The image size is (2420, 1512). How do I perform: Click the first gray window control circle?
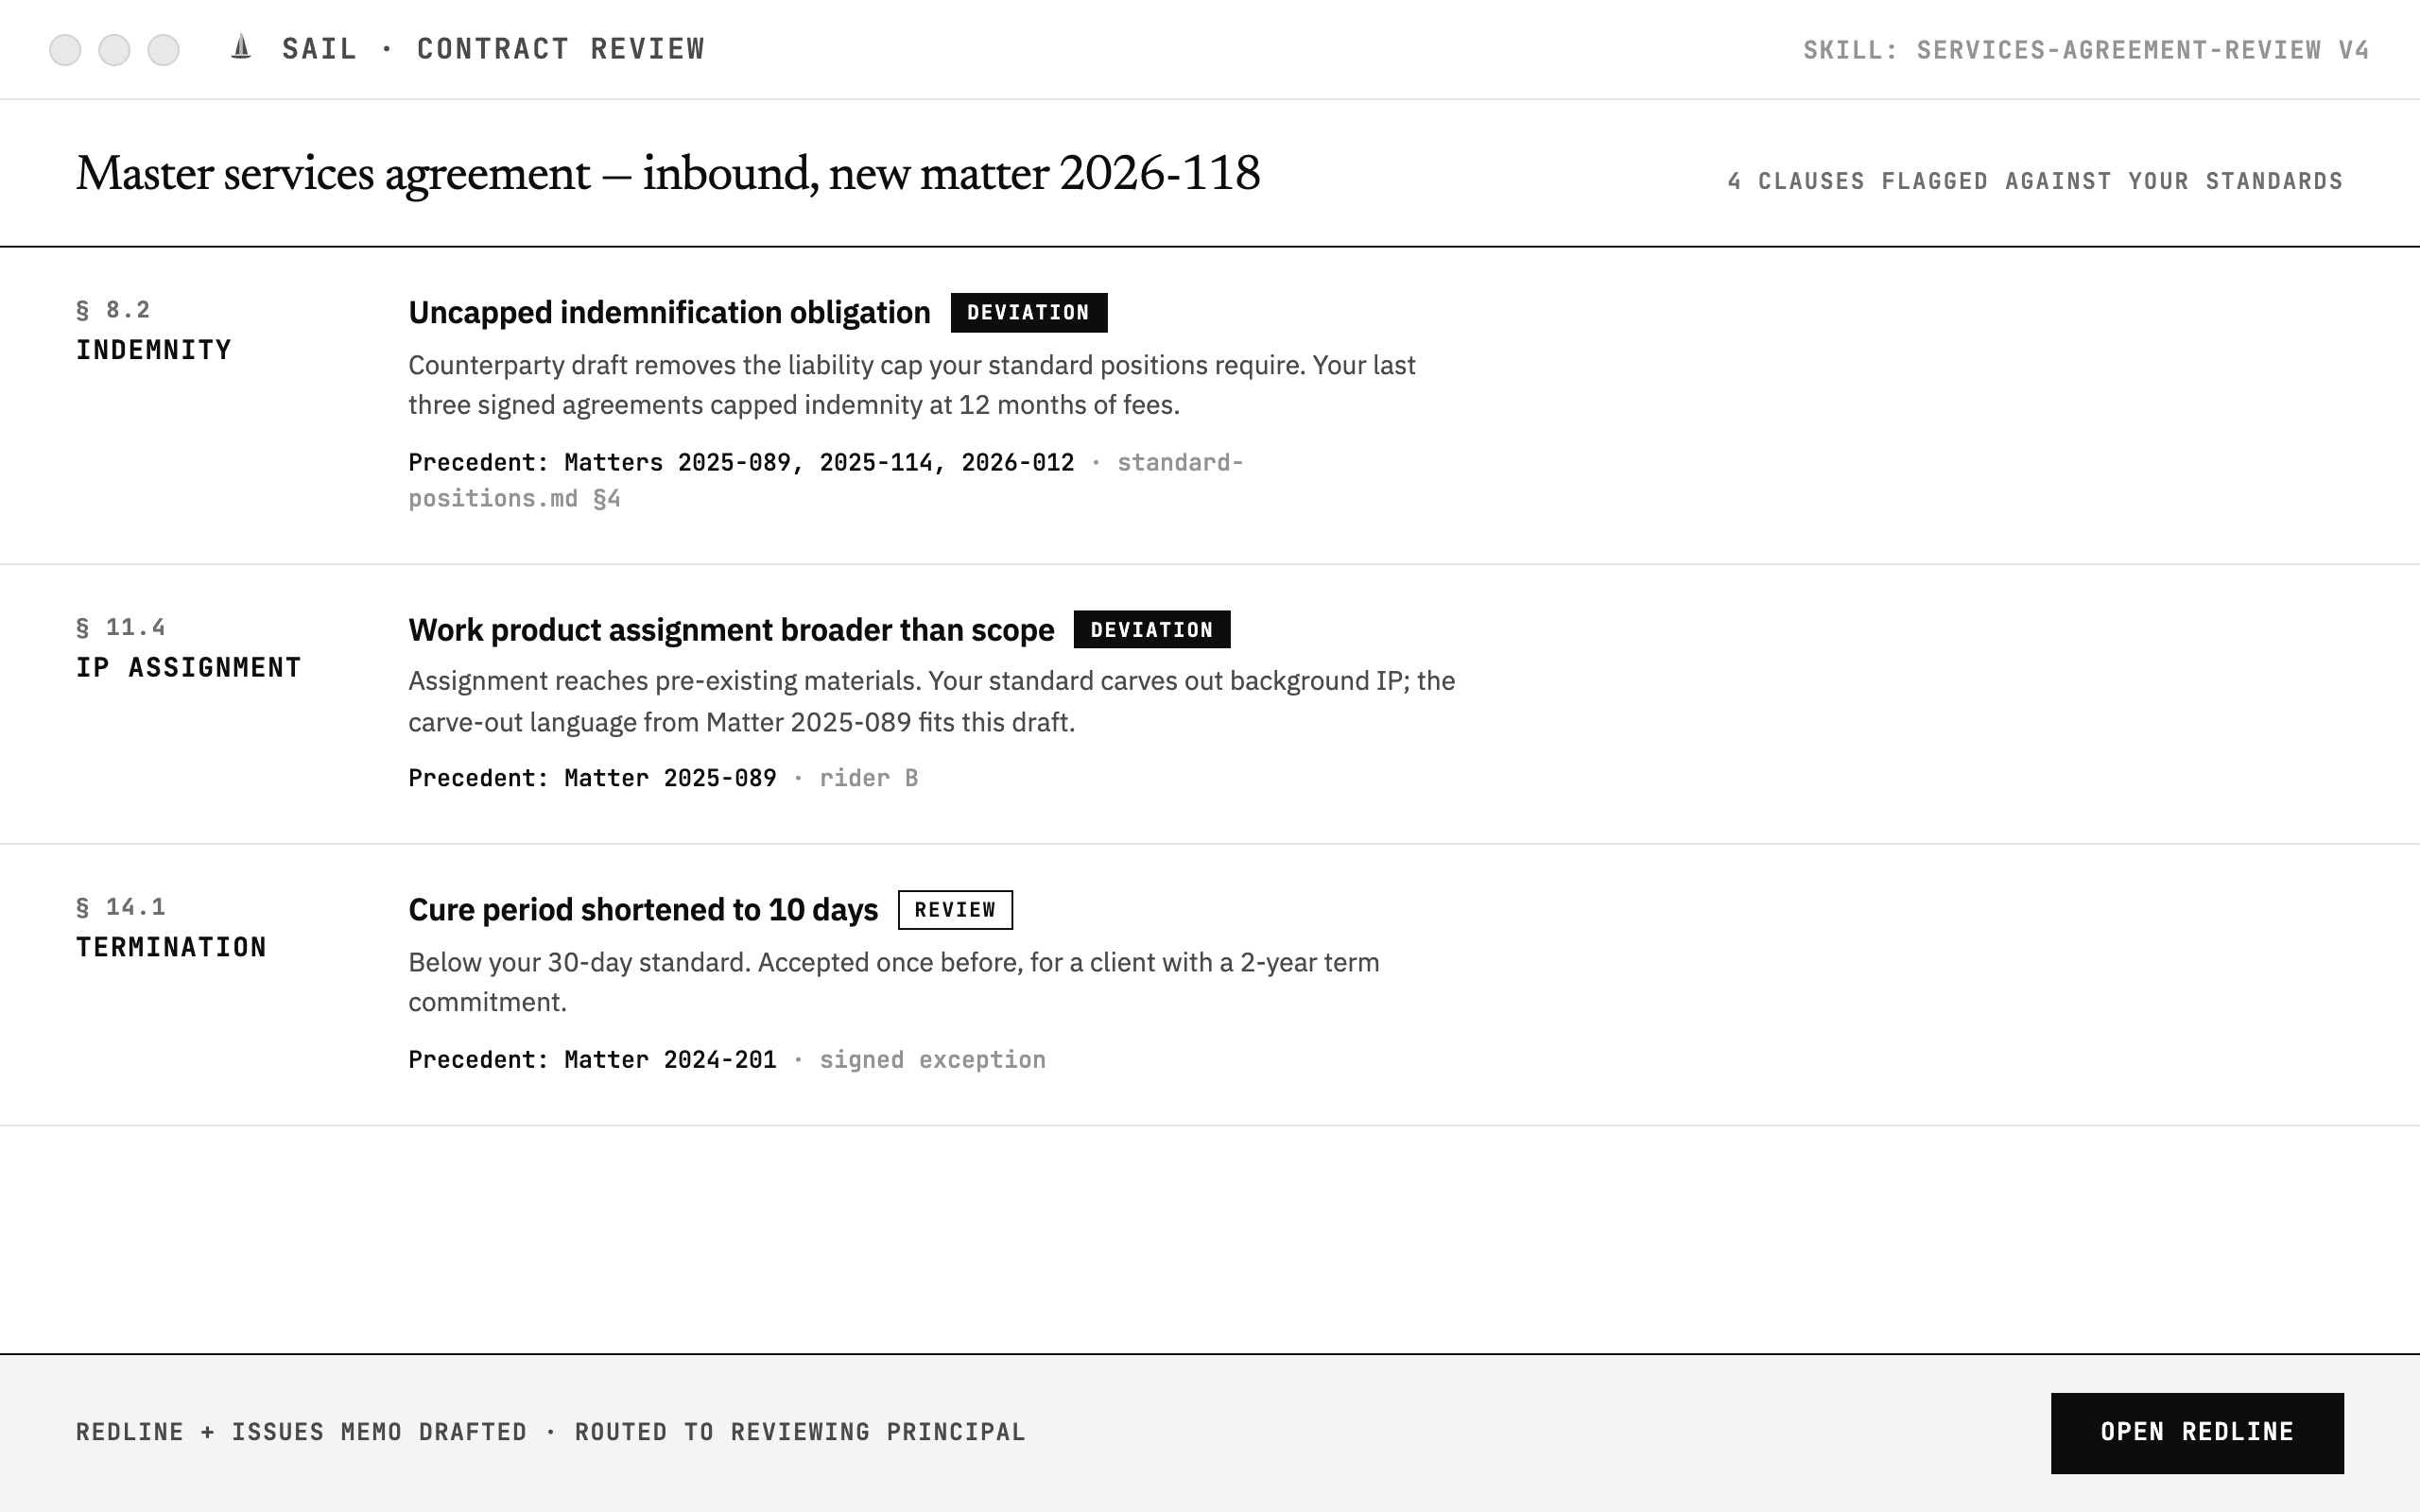pos(65,50)
